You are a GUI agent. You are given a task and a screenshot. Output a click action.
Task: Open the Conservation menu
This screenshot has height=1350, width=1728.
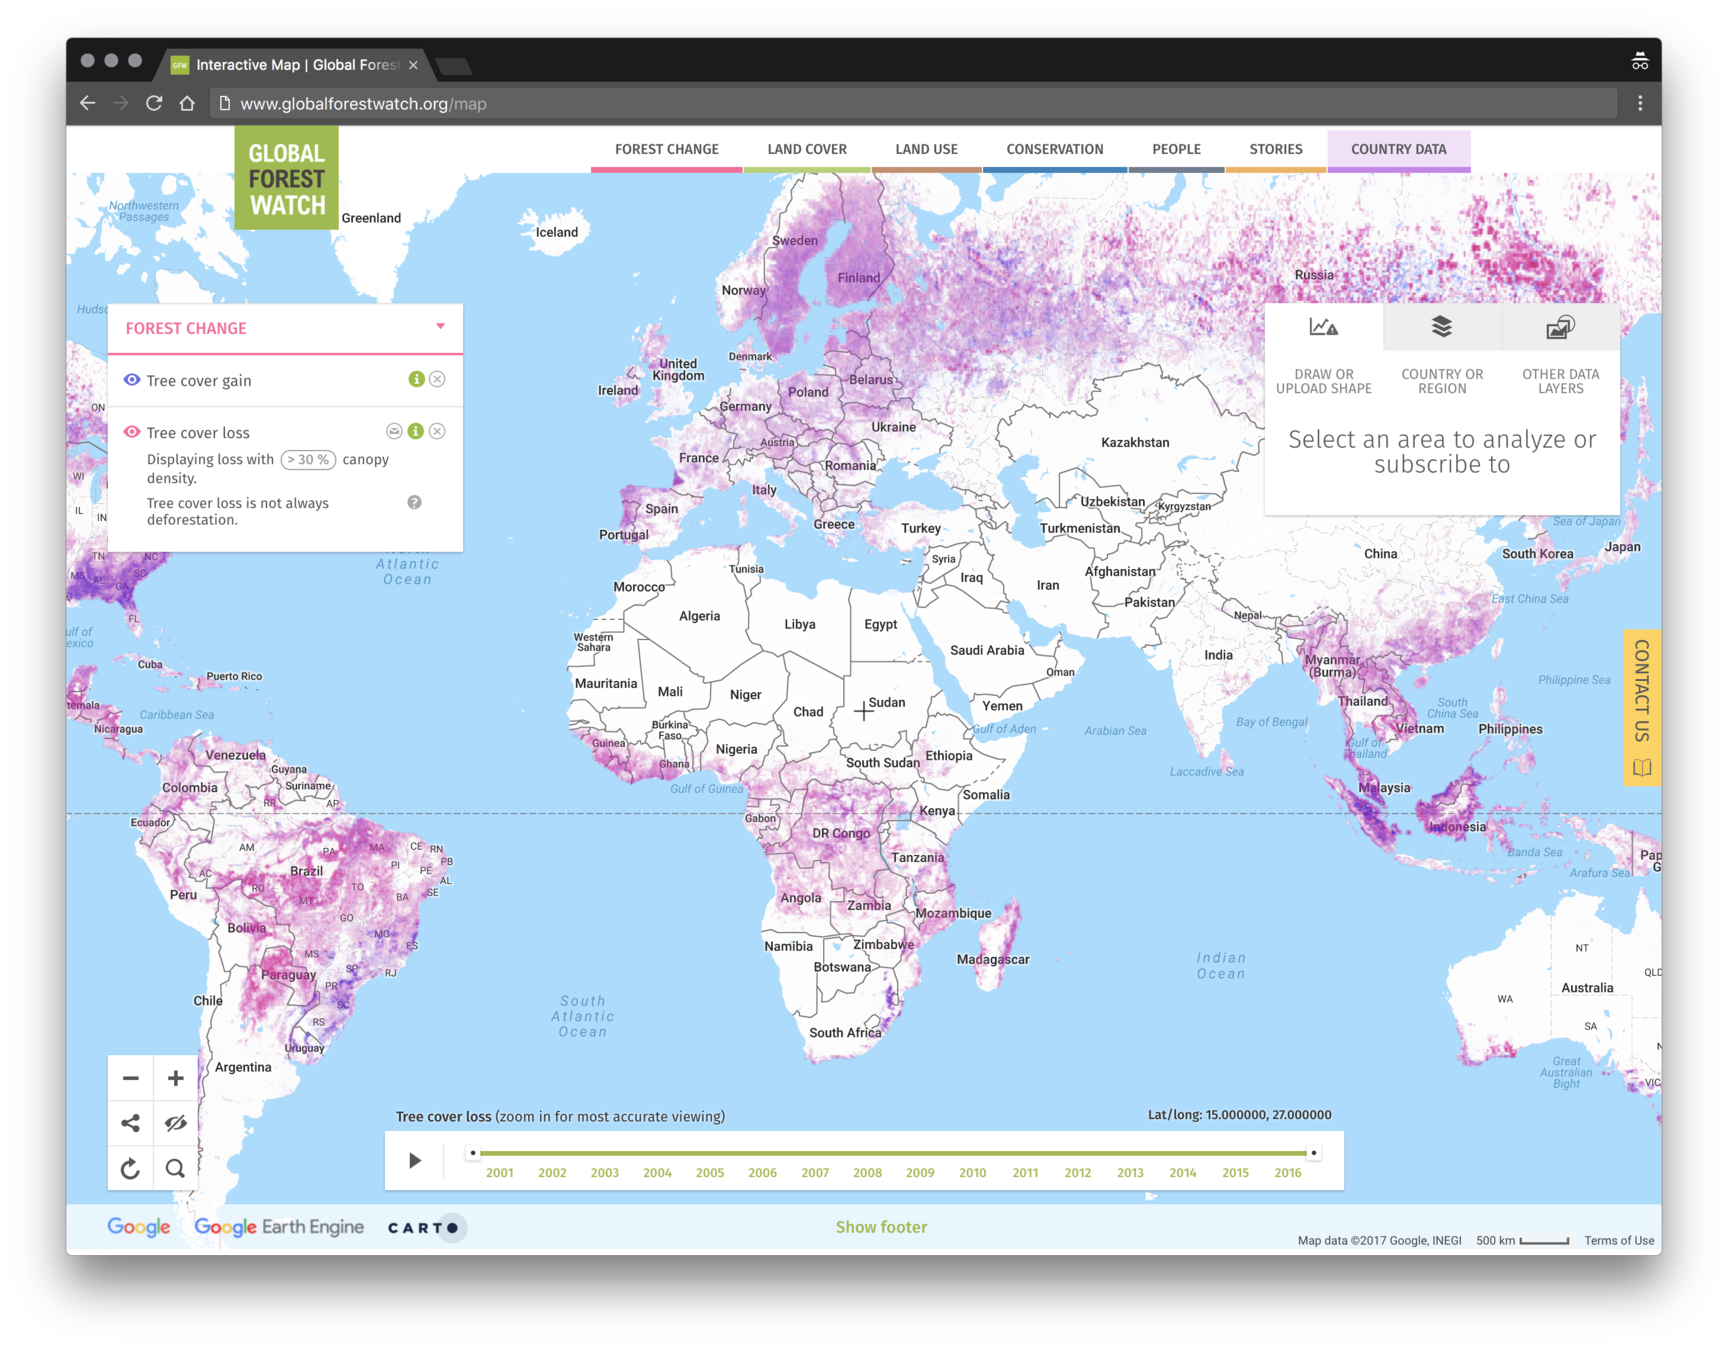pyautogui.click(x=1055, y=150)
